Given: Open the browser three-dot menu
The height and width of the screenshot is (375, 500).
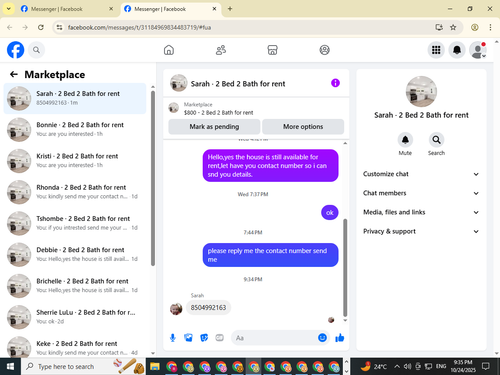Looking at the screenshot, I should (x=490, y=27).
